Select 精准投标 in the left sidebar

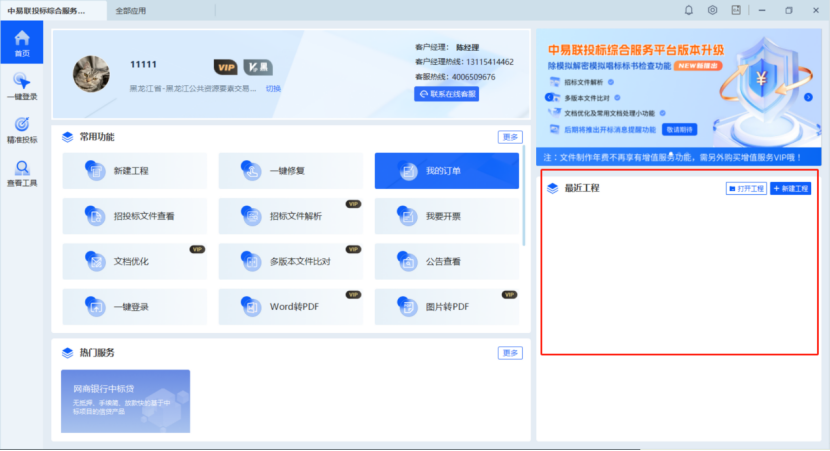coord(21,129)
